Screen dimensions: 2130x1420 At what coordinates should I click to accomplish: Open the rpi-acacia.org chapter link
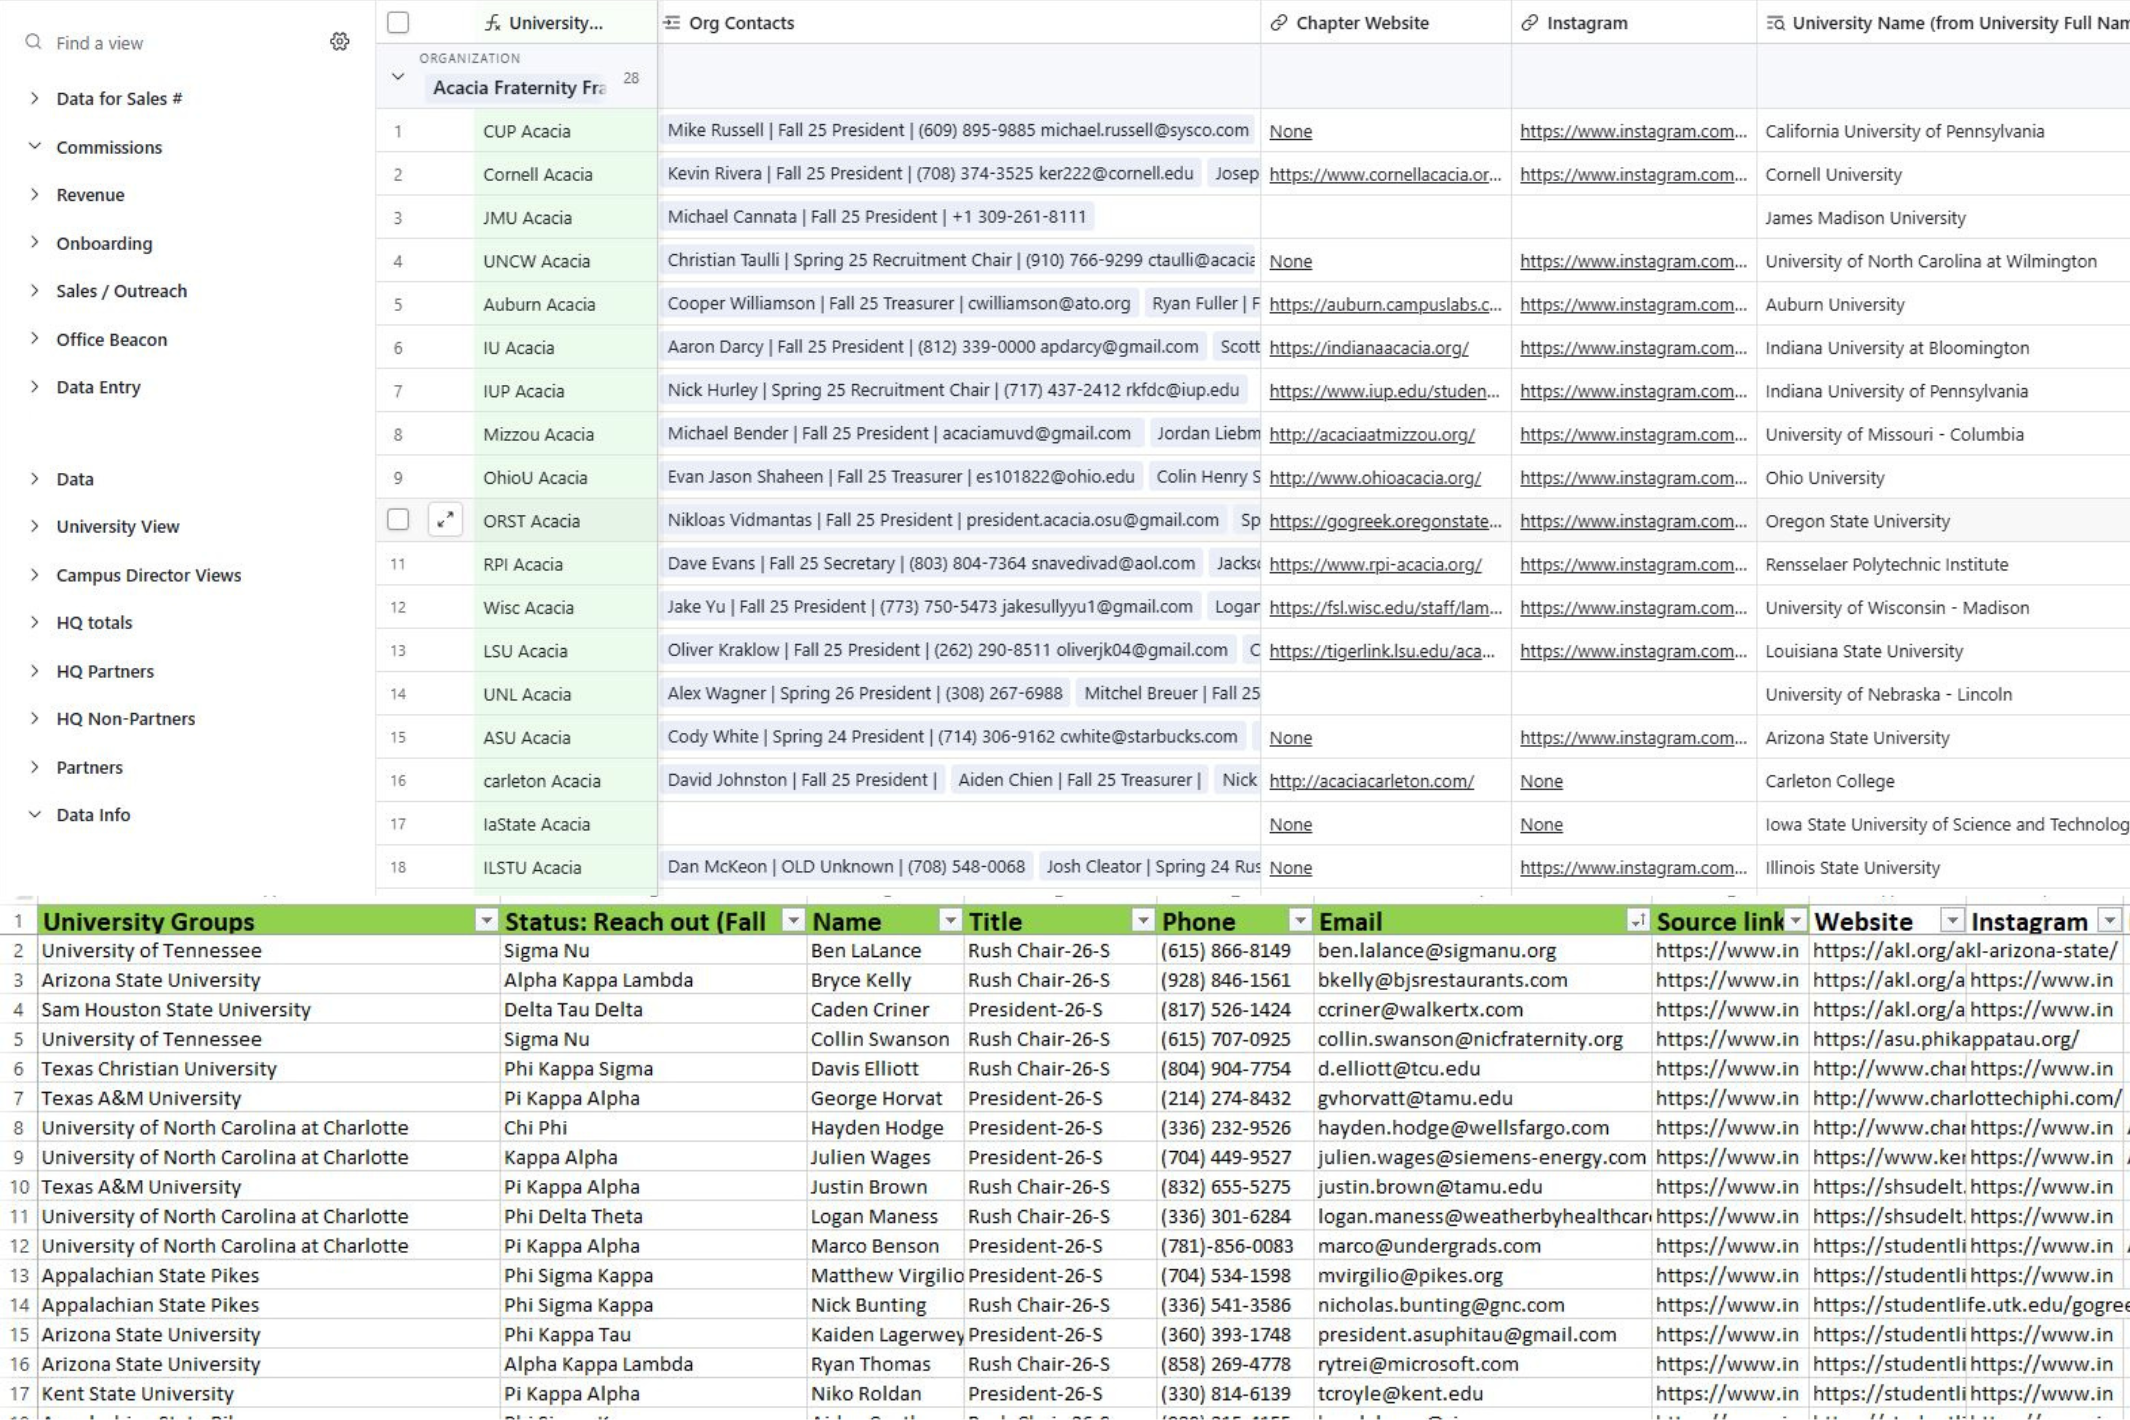click(x=1375, y=564)
